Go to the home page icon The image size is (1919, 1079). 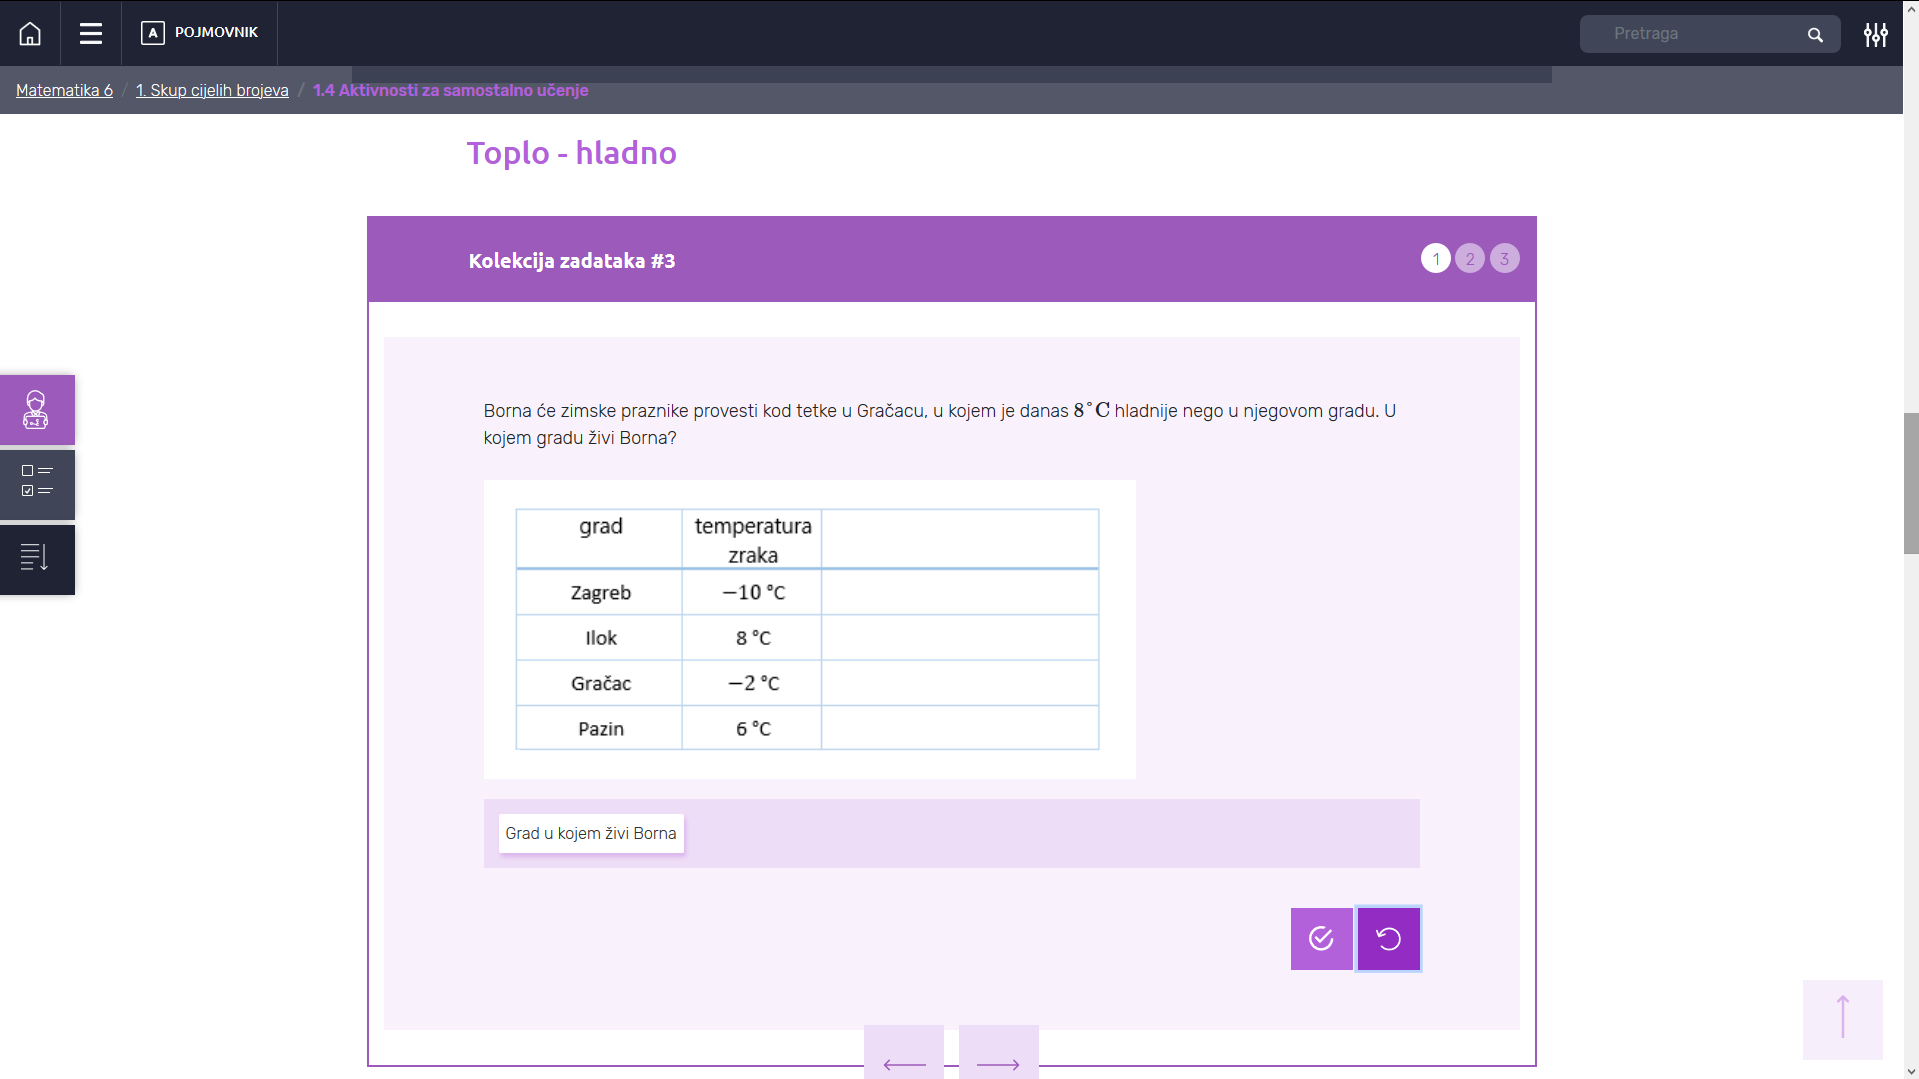pyautogui.click(x=30, y=33)
